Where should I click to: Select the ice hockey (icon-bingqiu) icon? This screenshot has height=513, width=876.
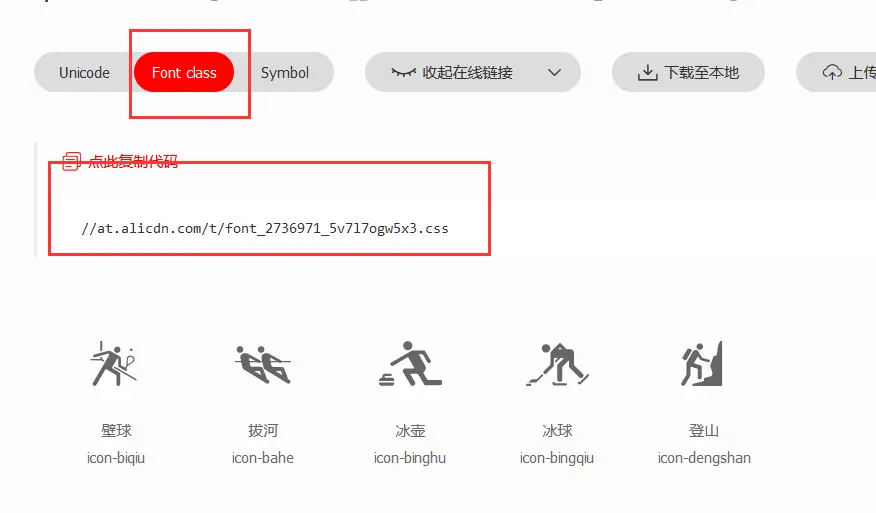point(557,364)
